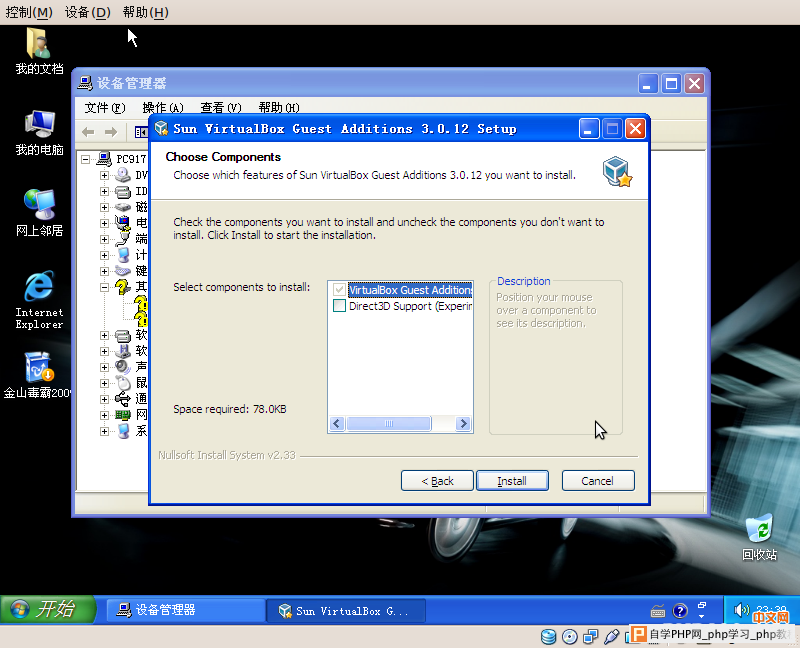
Task: Collapse the 其 other devices node
Action: 104,287
